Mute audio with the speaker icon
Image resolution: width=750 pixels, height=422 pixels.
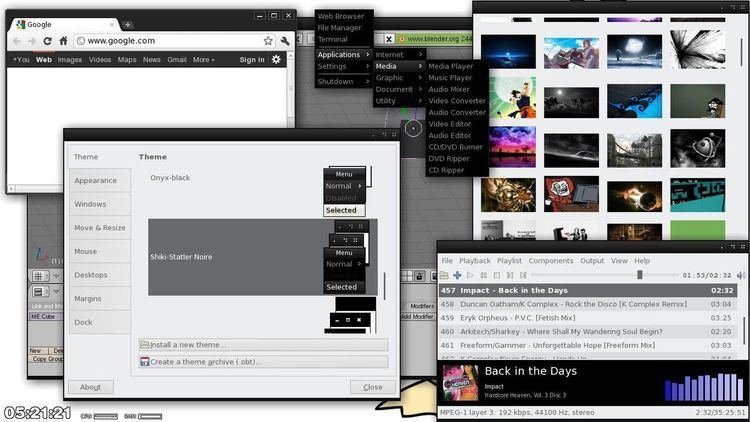pos(741,275)
